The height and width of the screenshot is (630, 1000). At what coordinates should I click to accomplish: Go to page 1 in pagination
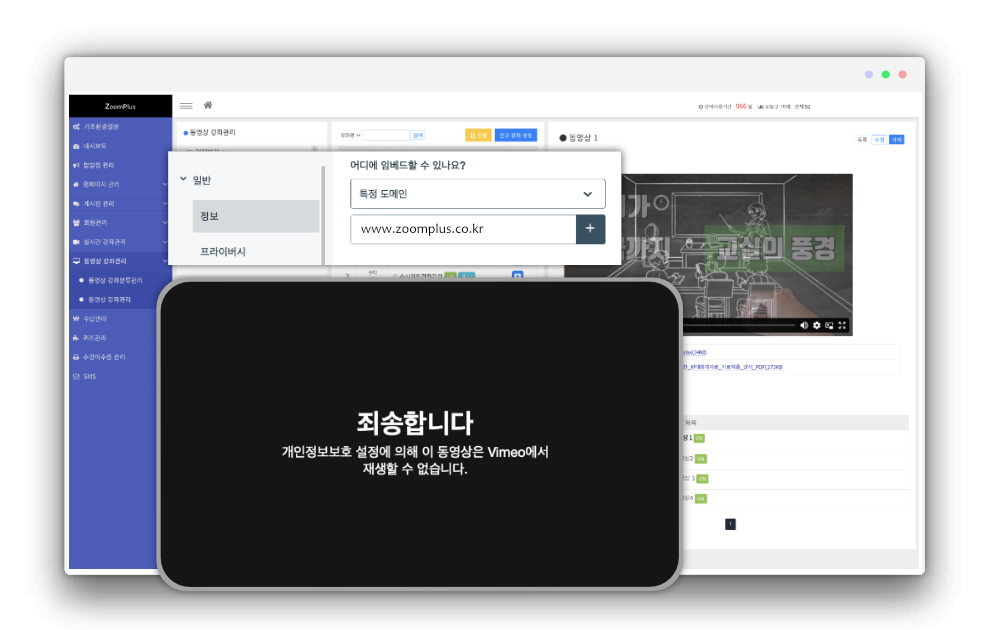pyautogui.click(x=730, y=524)
